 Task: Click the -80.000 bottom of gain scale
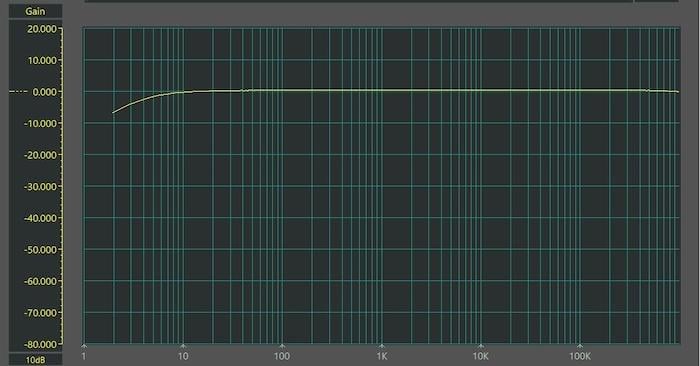[41, 345]
